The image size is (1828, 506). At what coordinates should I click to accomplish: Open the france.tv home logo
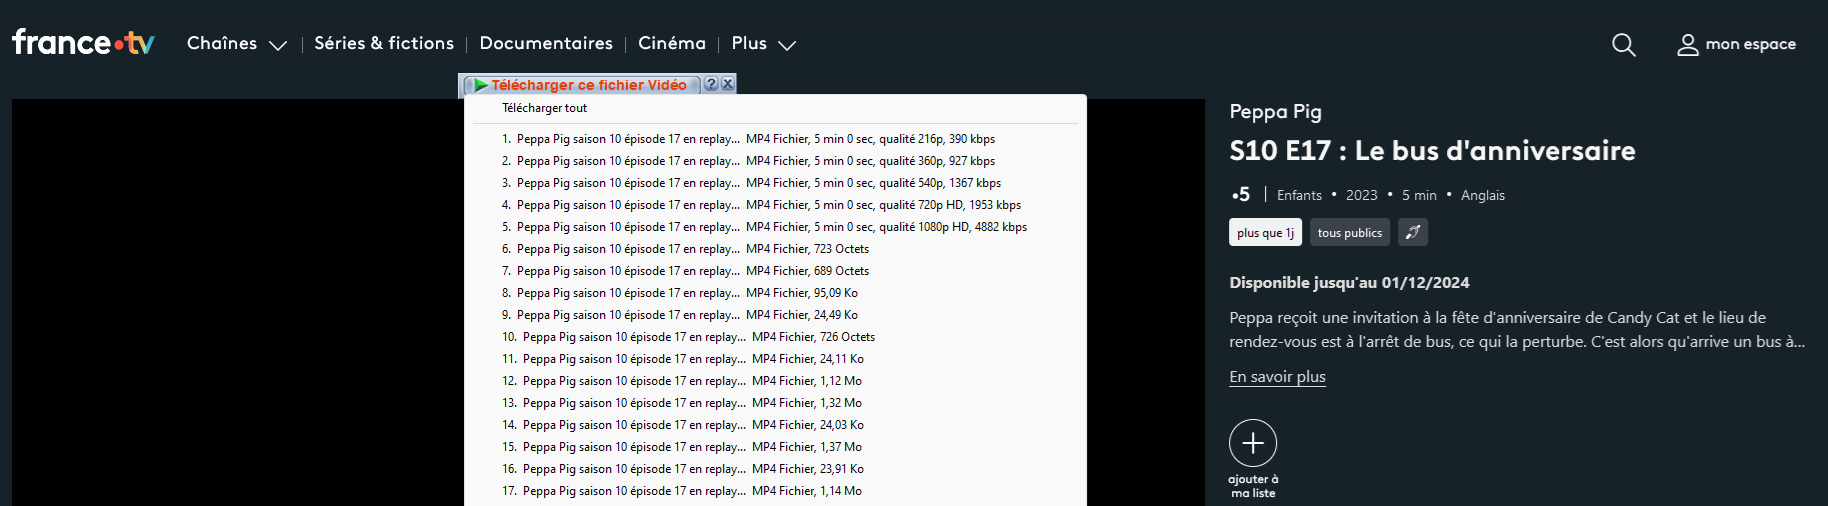[83, 42]
